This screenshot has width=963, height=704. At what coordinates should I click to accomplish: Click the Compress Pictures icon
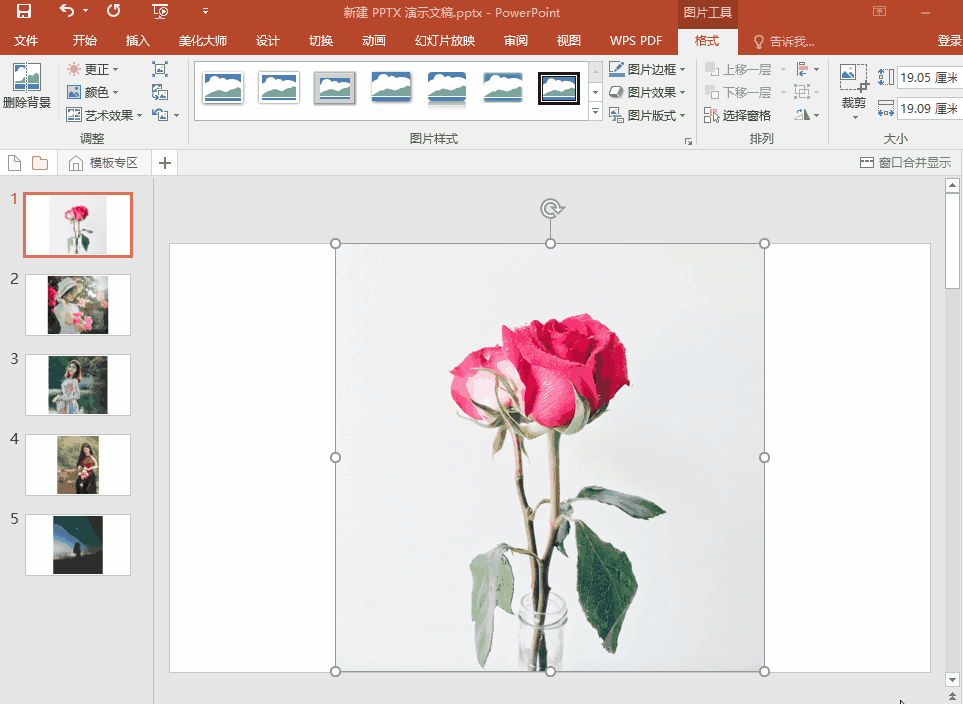pos(160,69)
